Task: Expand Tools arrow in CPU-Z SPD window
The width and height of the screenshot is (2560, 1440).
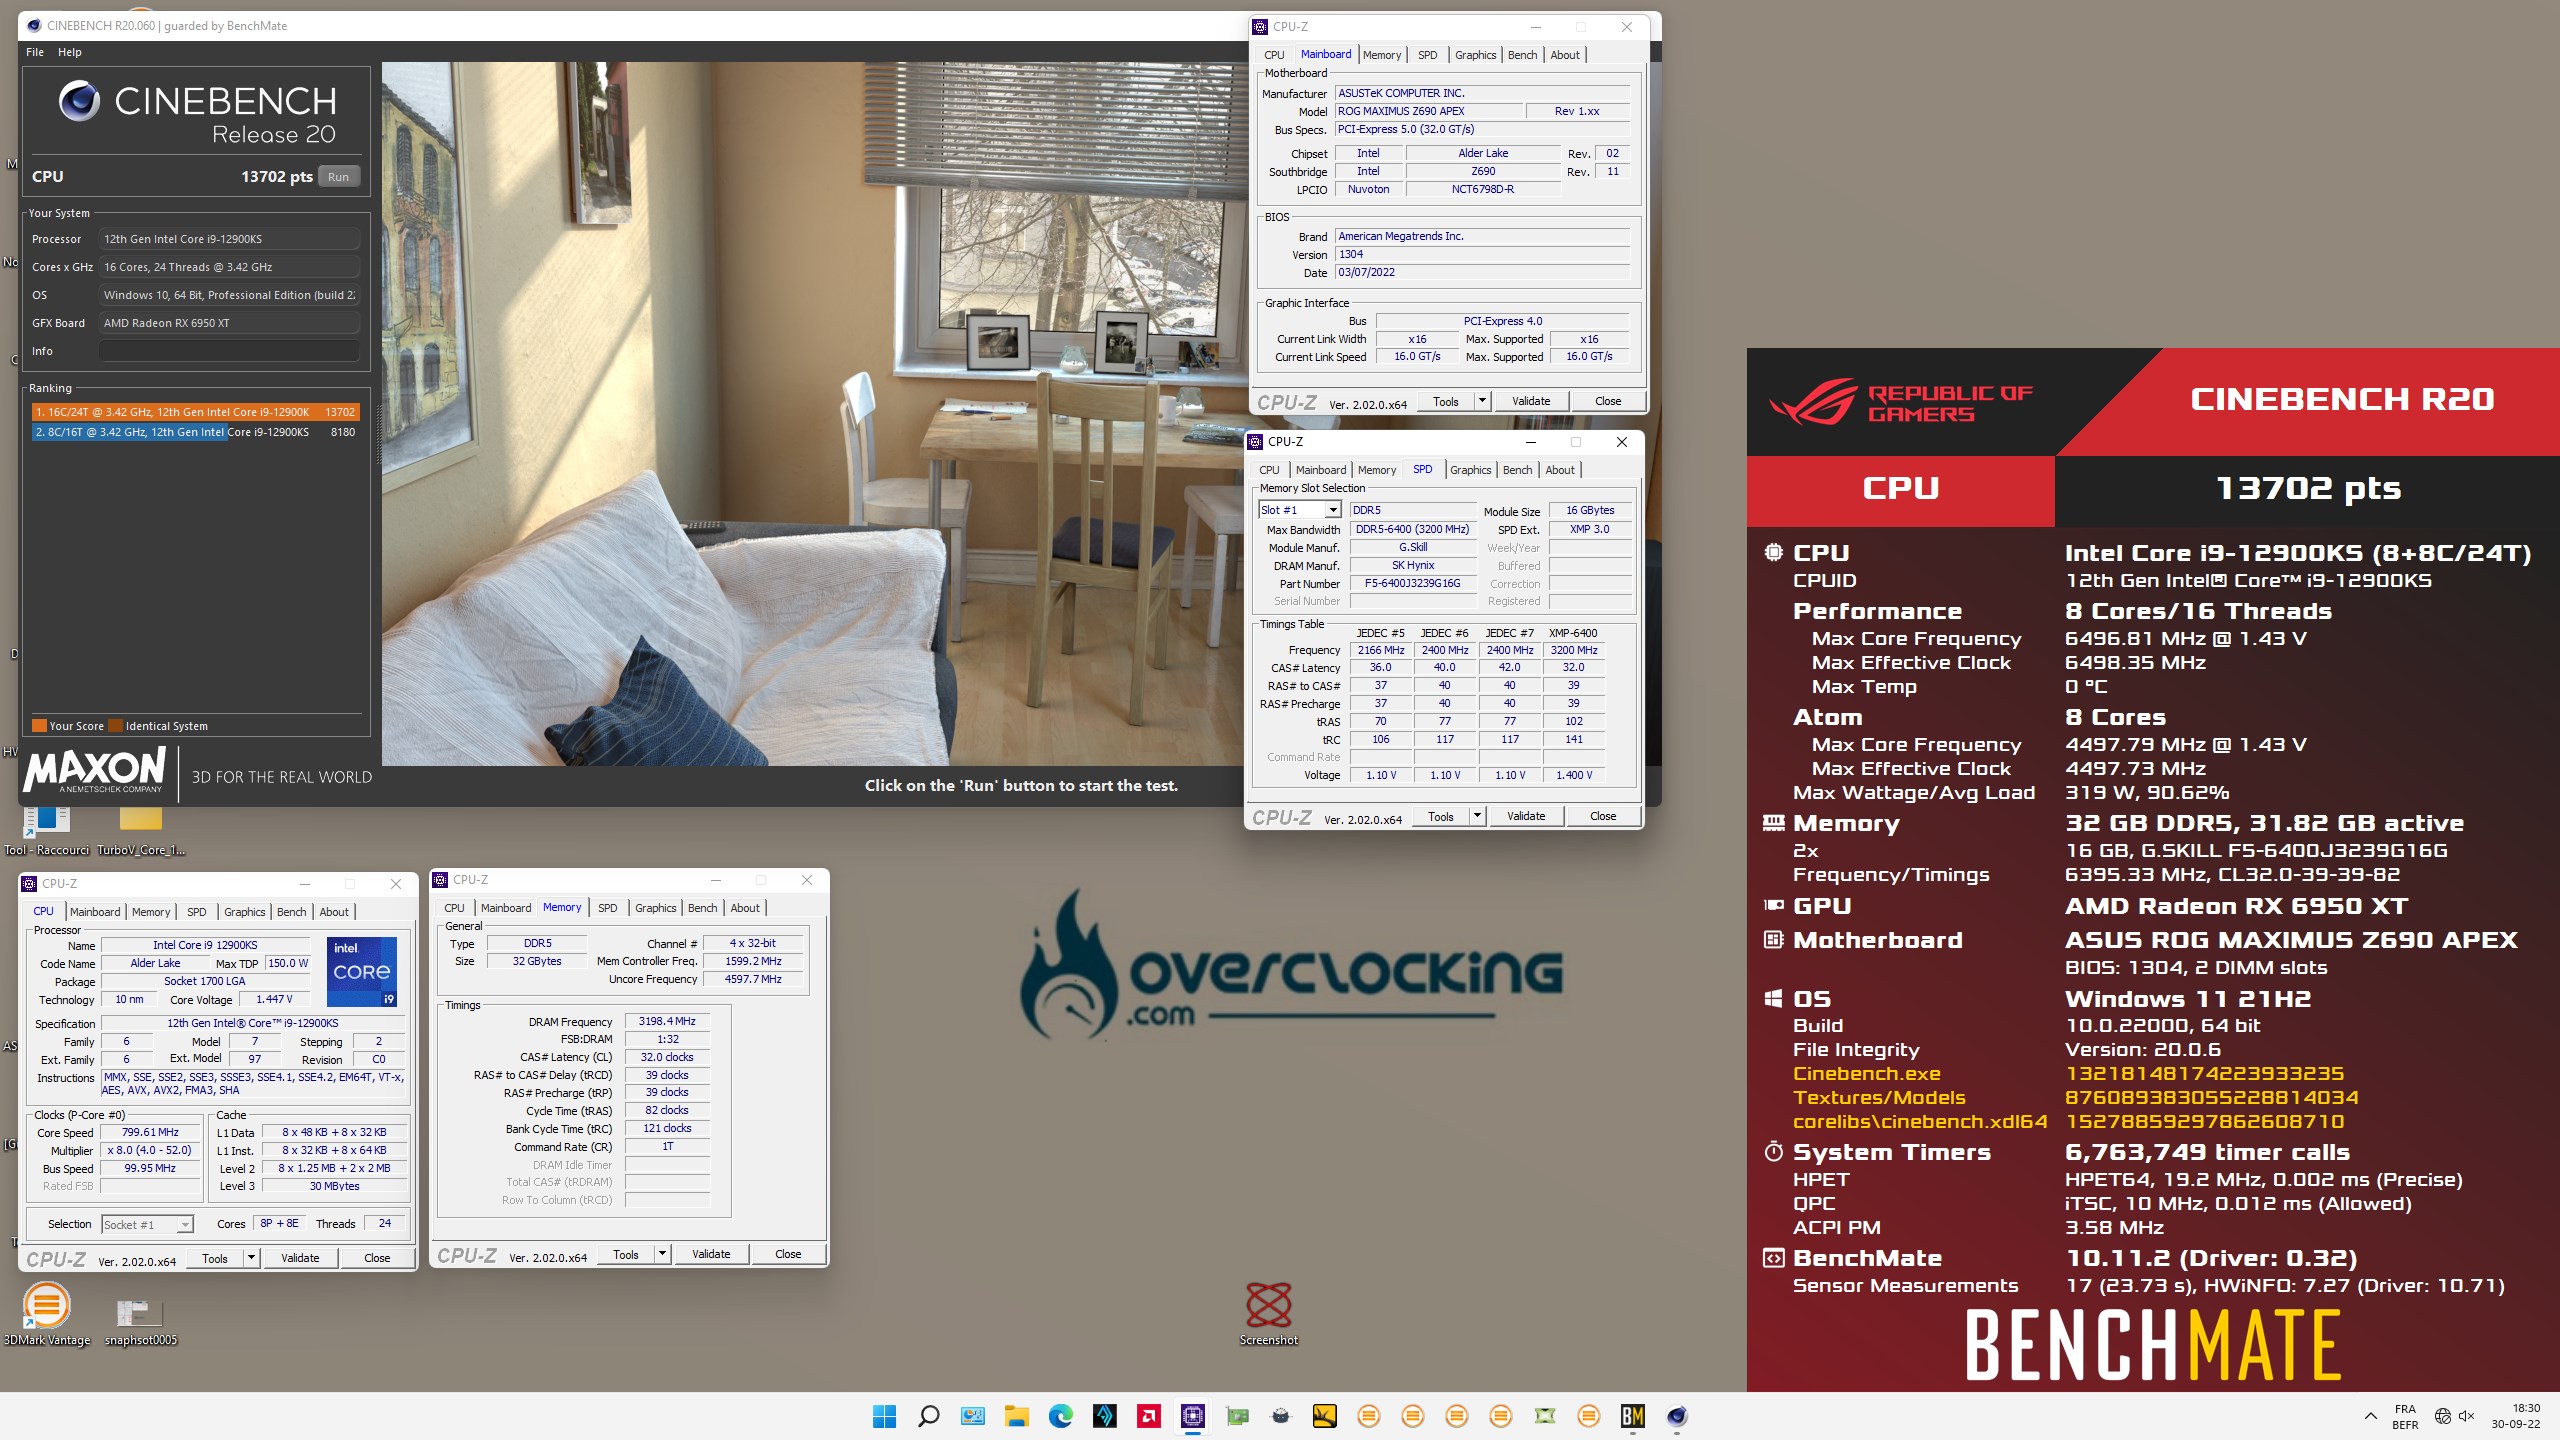Action: pyautogui.click(x=1477, y=816)
